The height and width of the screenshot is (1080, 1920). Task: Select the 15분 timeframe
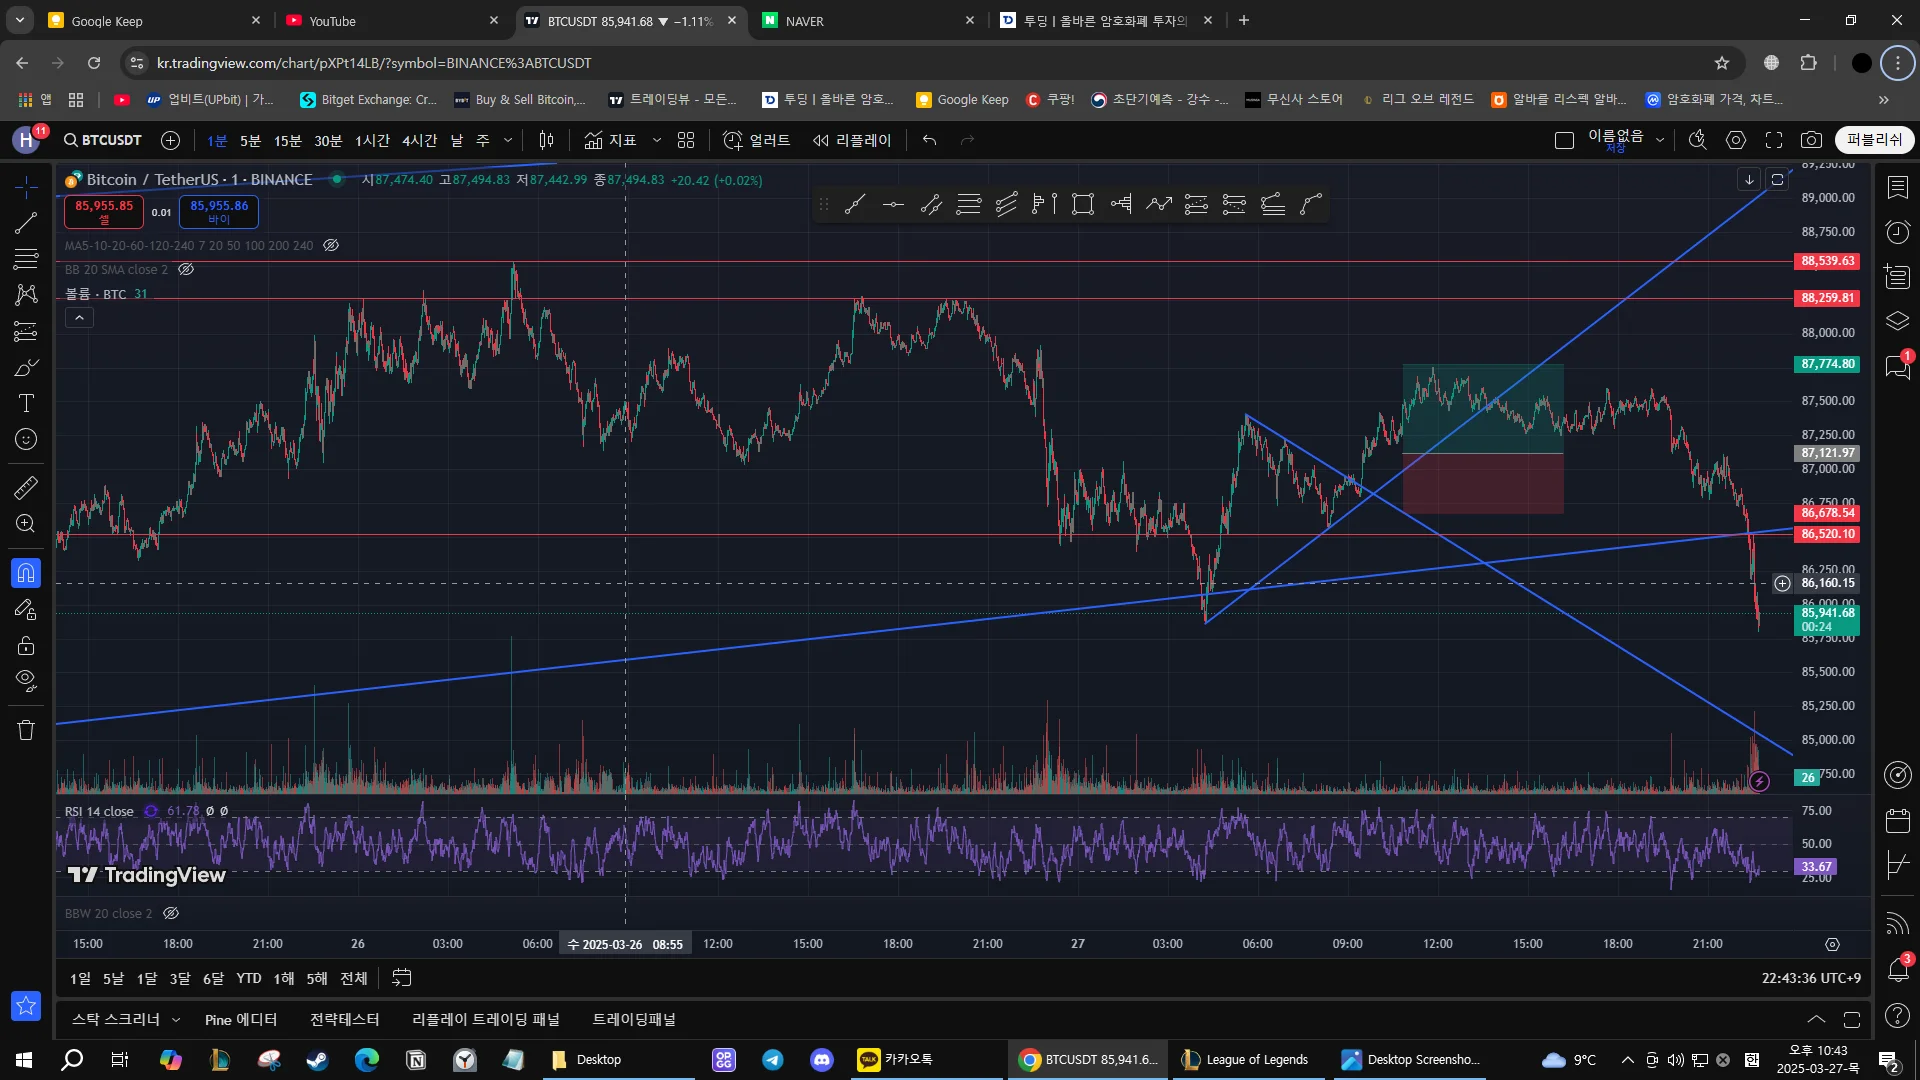click(x=287, y=140)
